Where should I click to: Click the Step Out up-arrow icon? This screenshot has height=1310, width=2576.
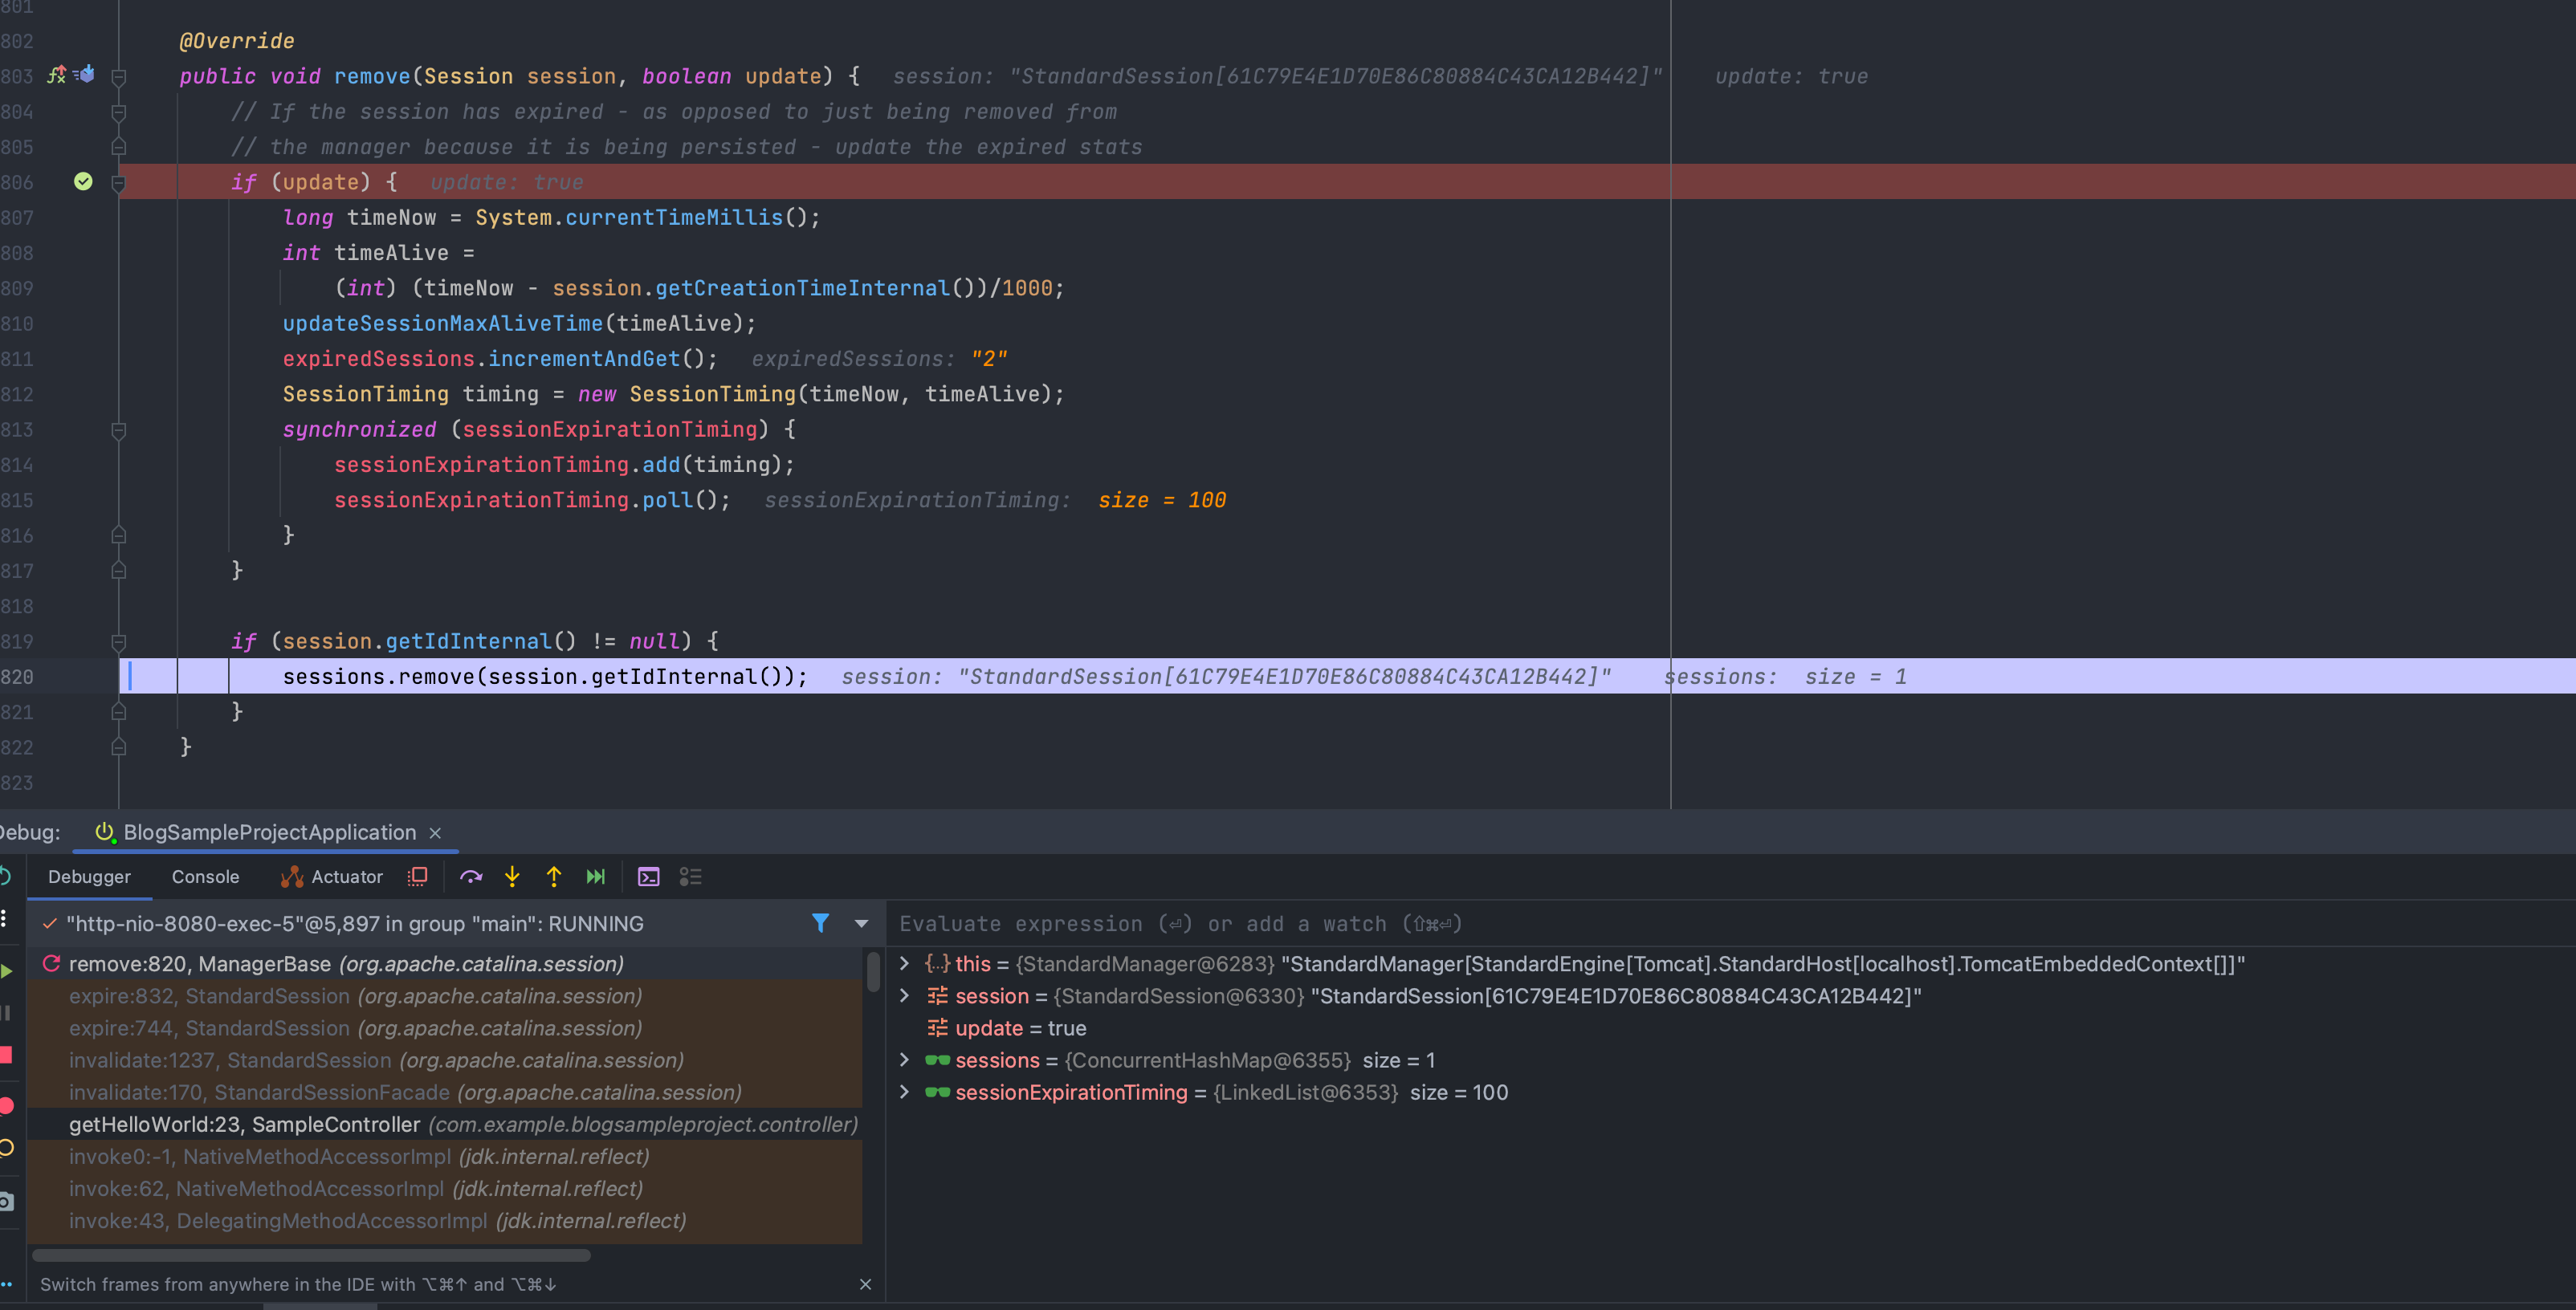coord(554,877)
